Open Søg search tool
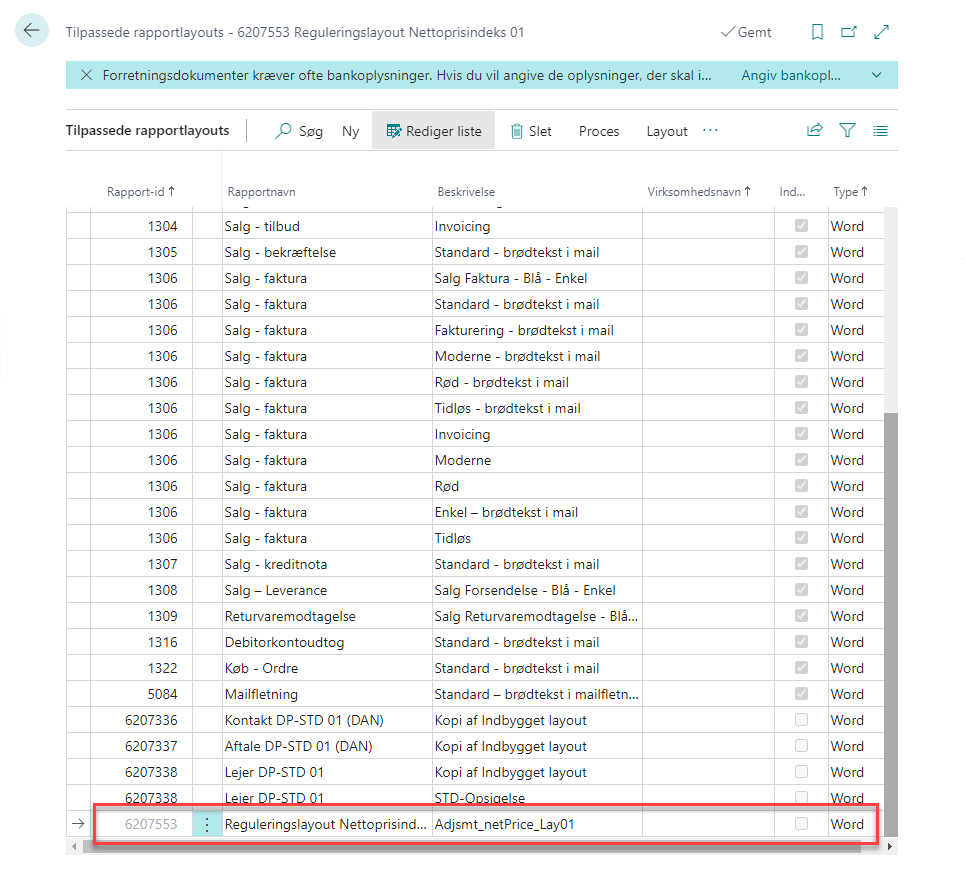This screenshot has width=965, height=880. click(299, 131)
